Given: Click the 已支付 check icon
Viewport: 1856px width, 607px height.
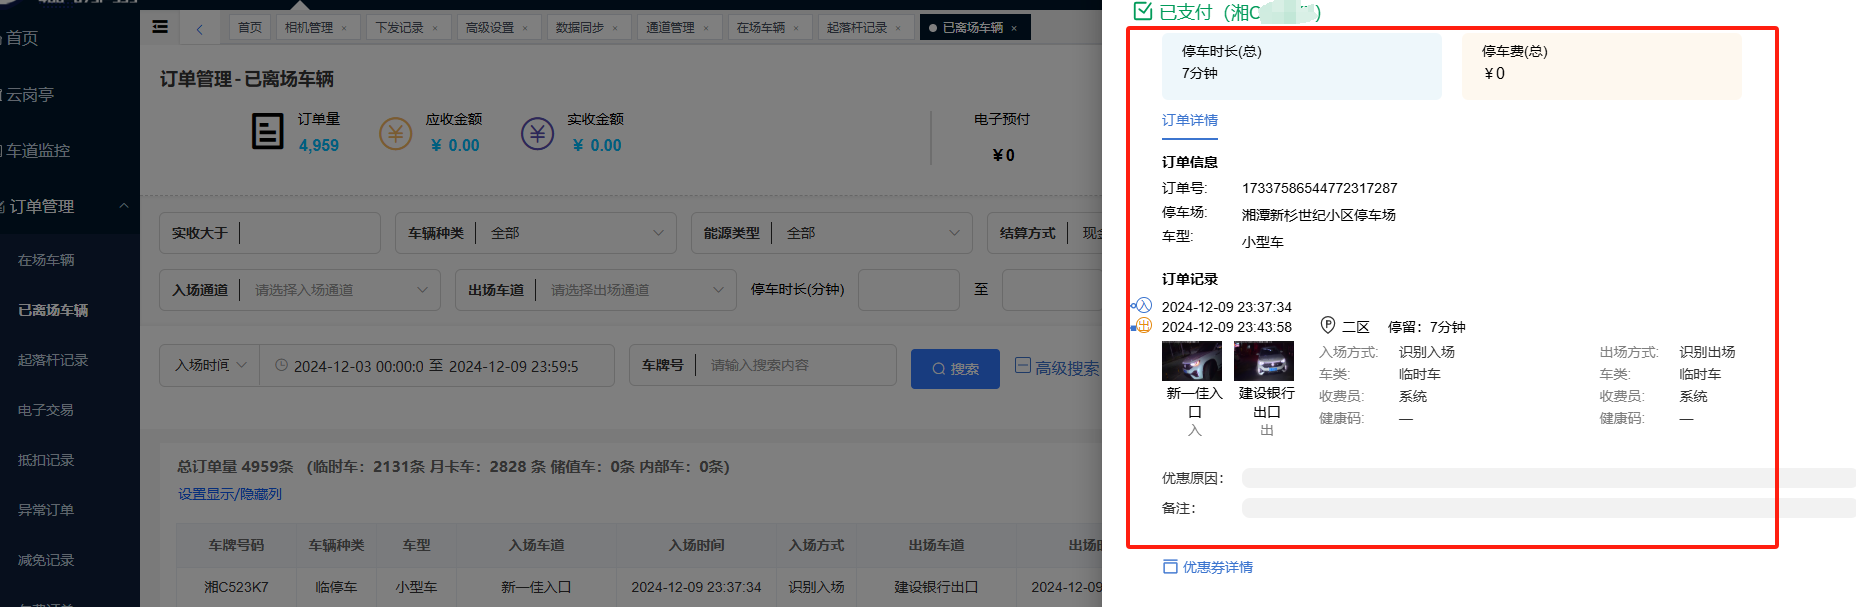Looking at the screenshot, I should pos(1142,11).
